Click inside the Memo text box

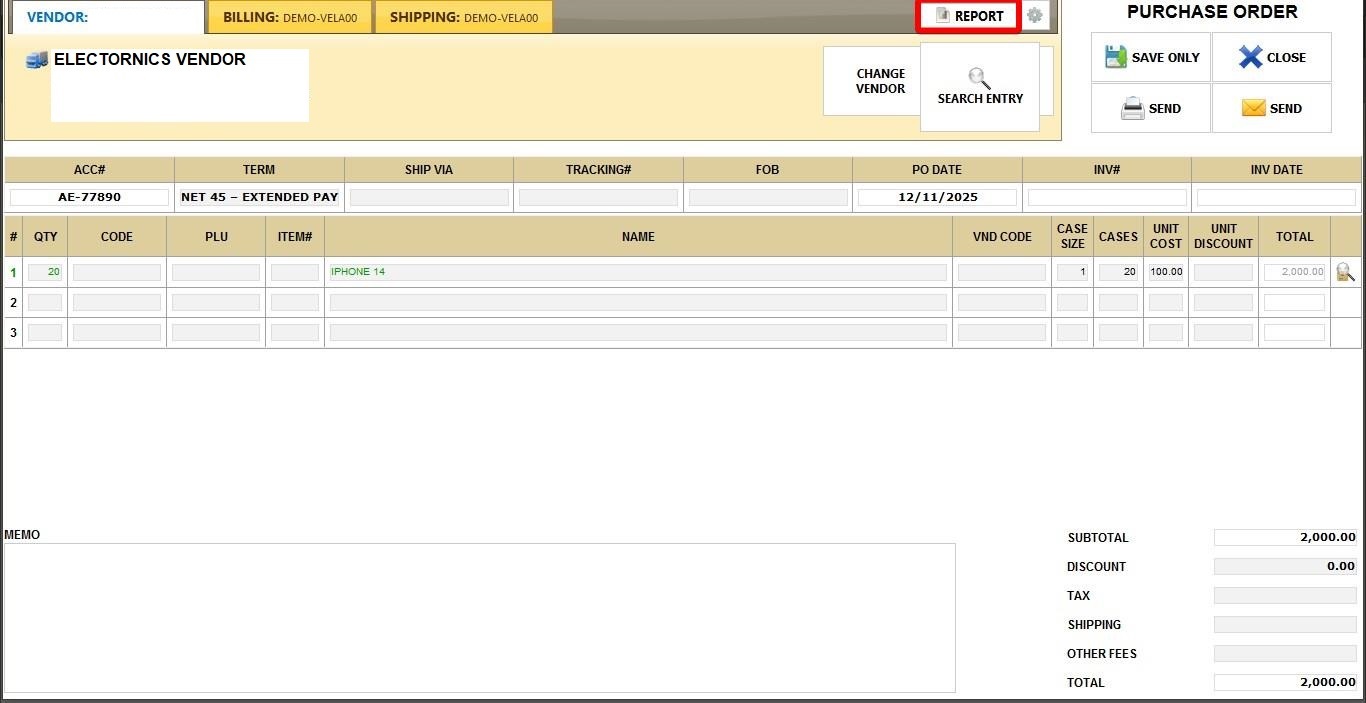[479, 617]
